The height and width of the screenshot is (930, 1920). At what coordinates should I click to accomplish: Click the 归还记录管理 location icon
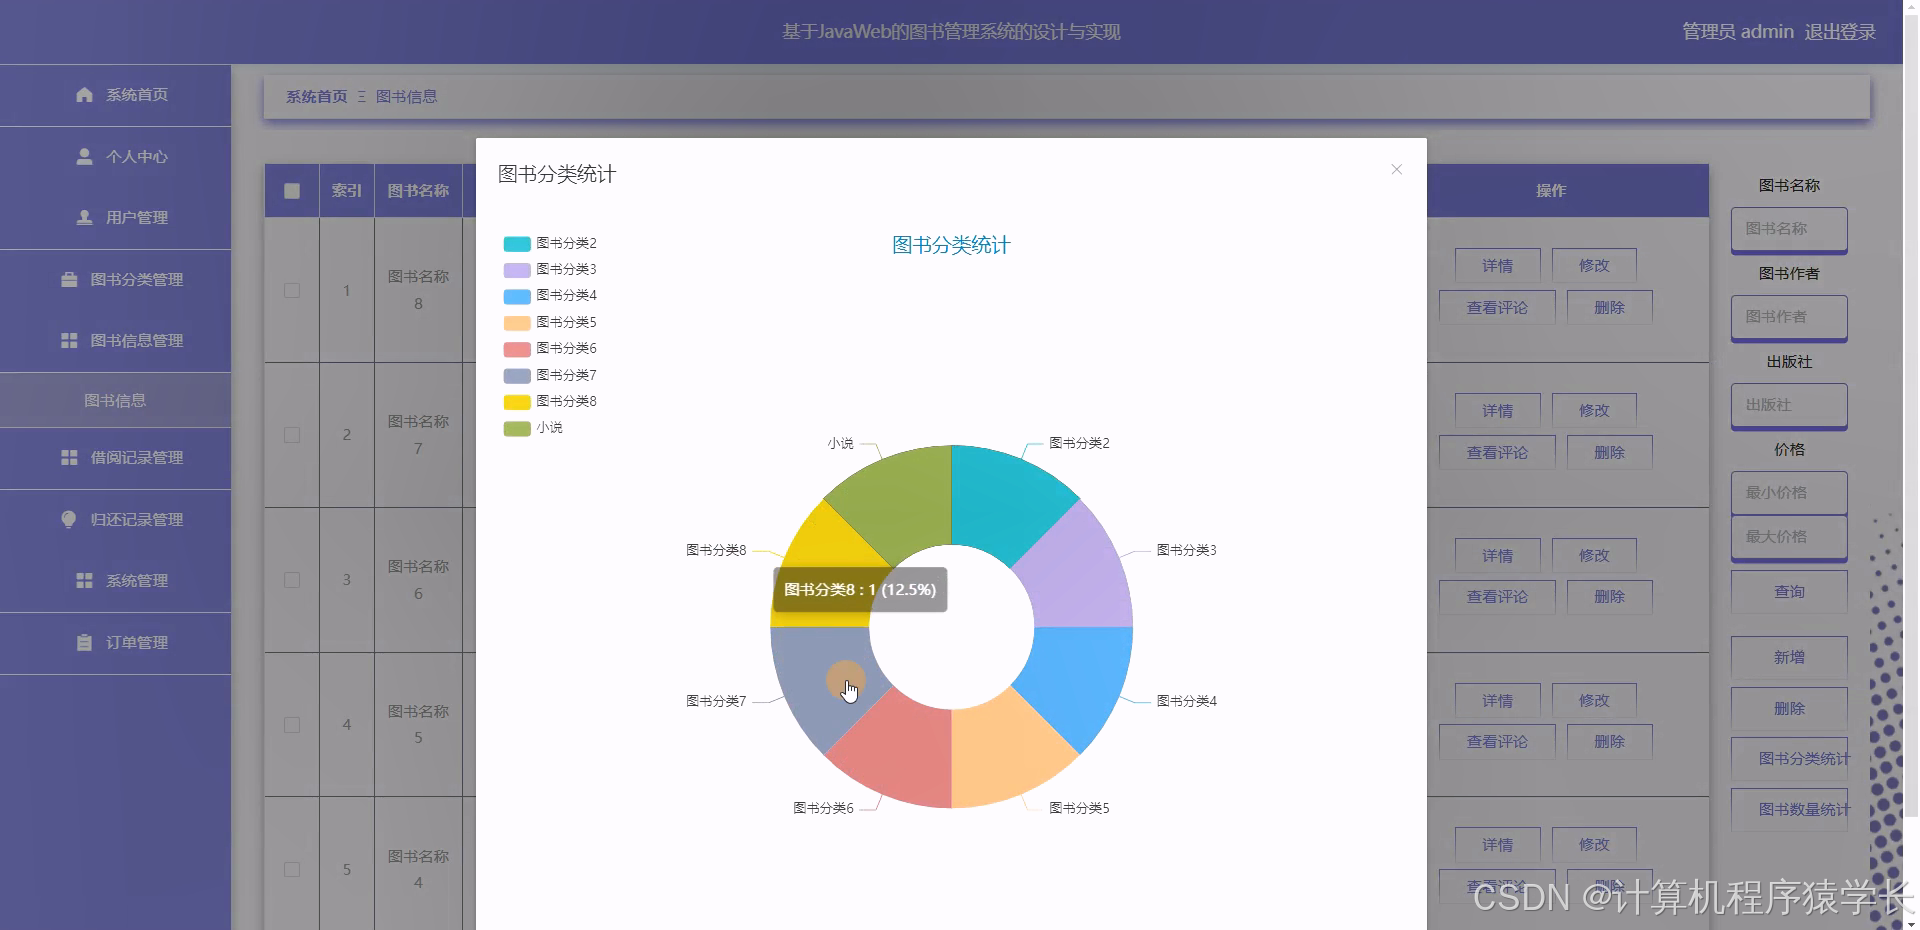67,519
